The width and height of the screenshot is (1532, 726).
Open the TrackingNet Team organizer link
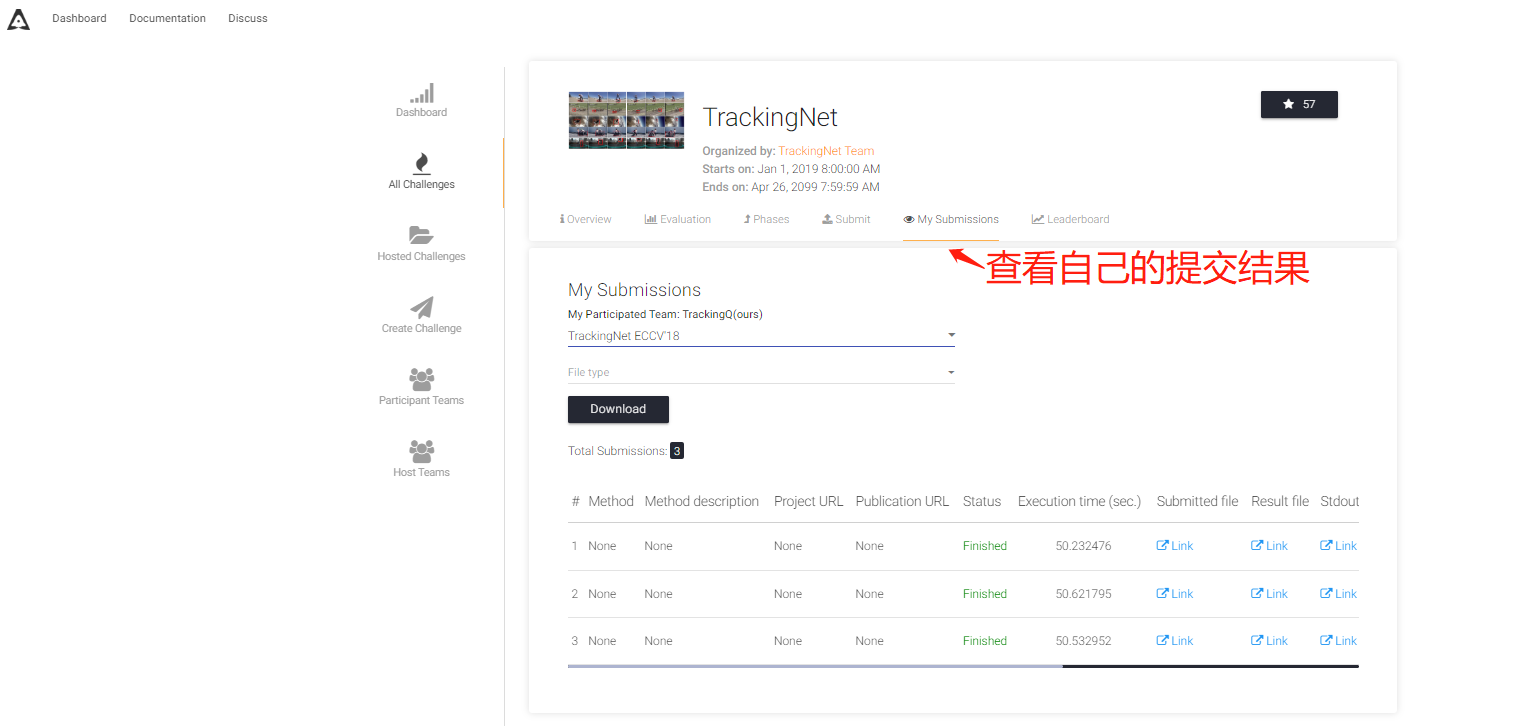[828, 151]
